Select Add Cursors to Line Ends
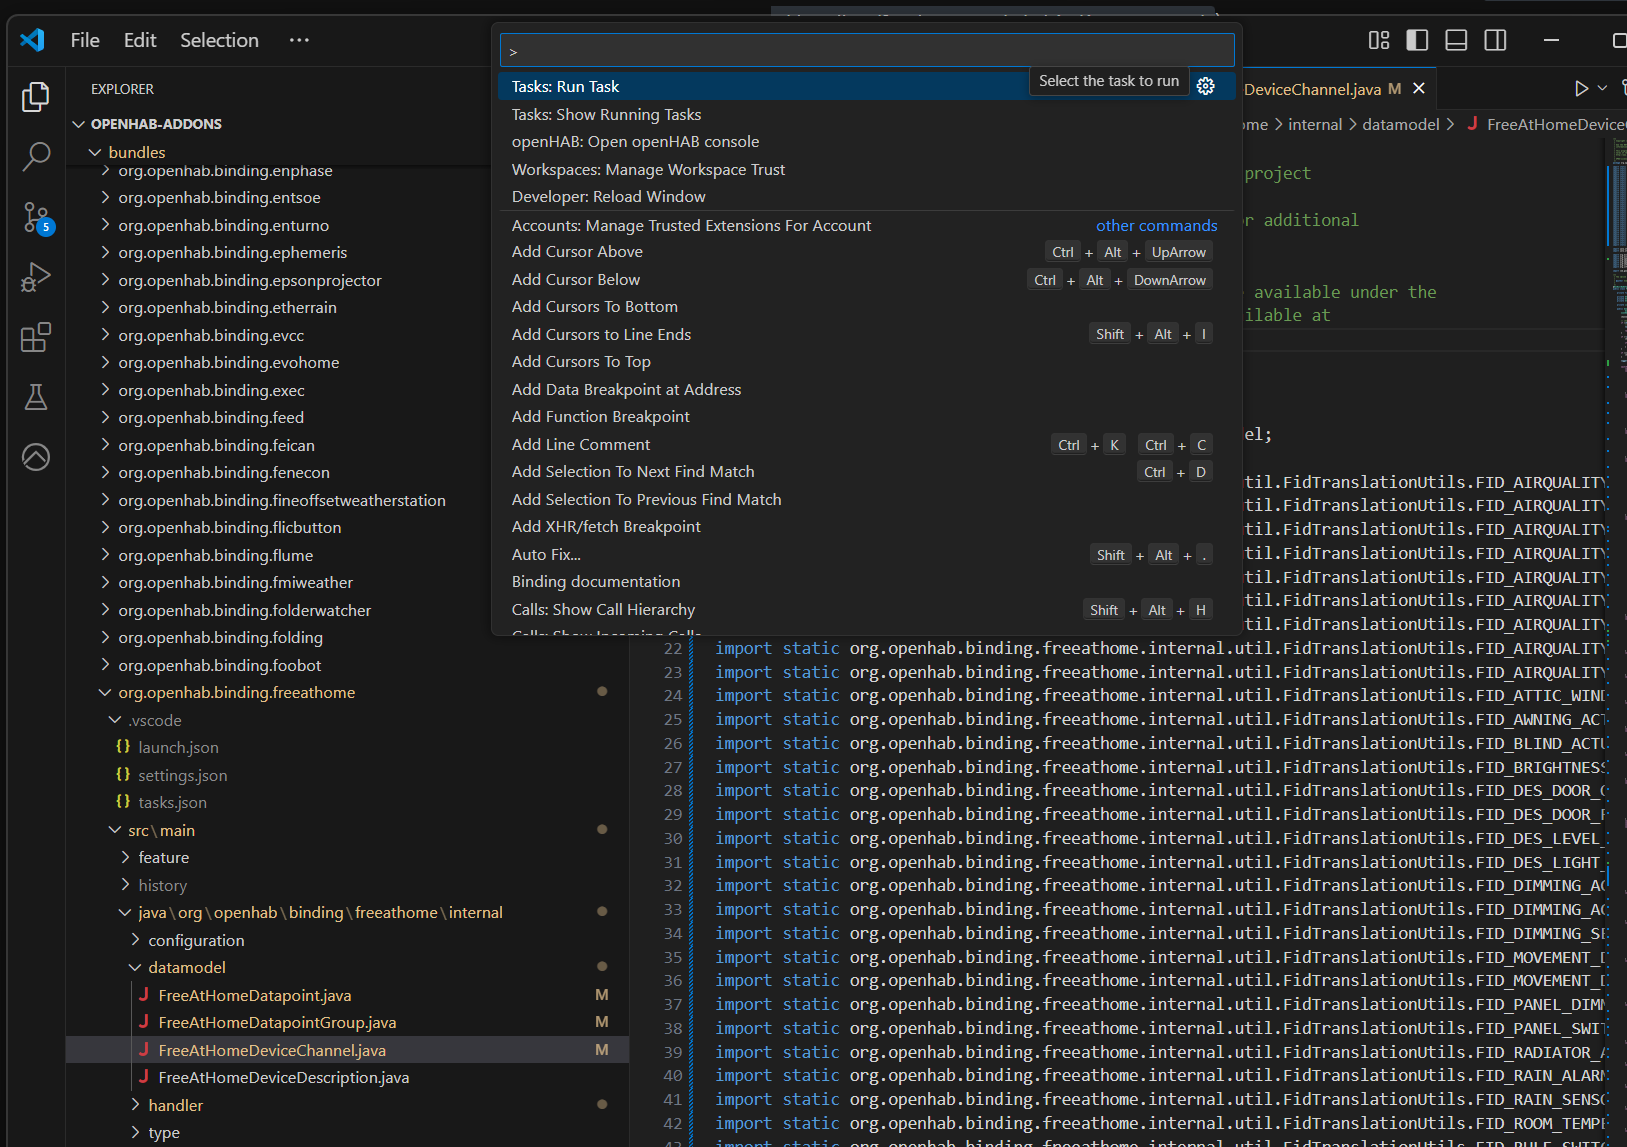Screen dimensions: 1627x1147 click(x=867, y=334)
